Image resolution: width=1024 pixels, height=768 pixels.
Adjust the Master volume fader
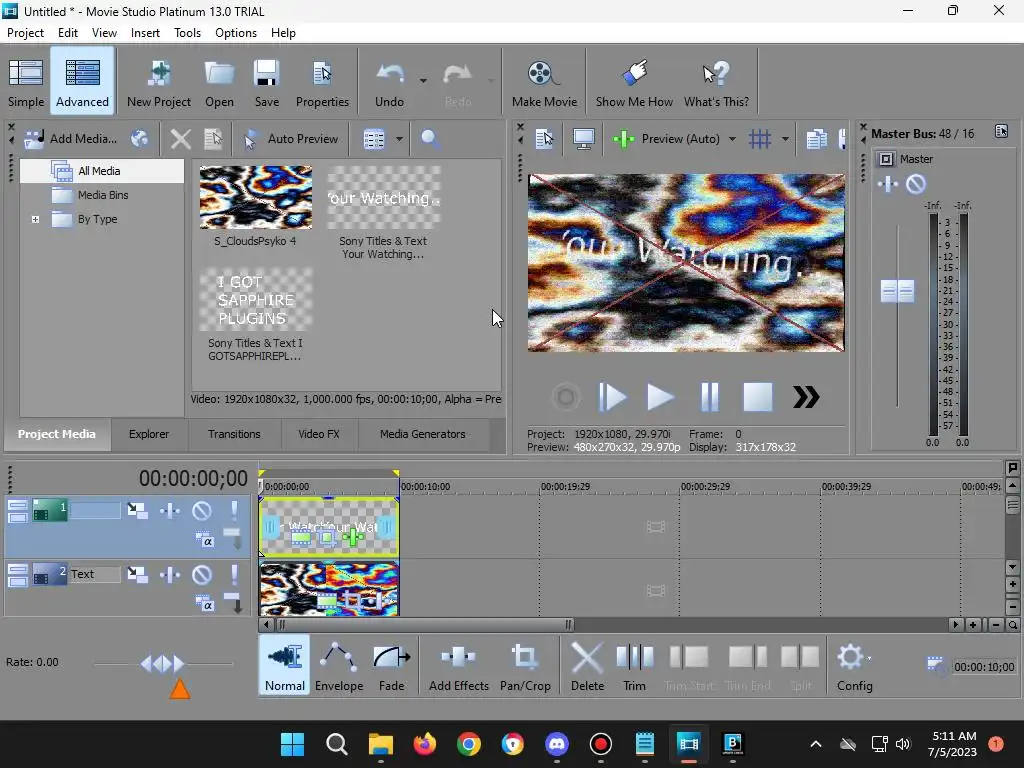897,291
